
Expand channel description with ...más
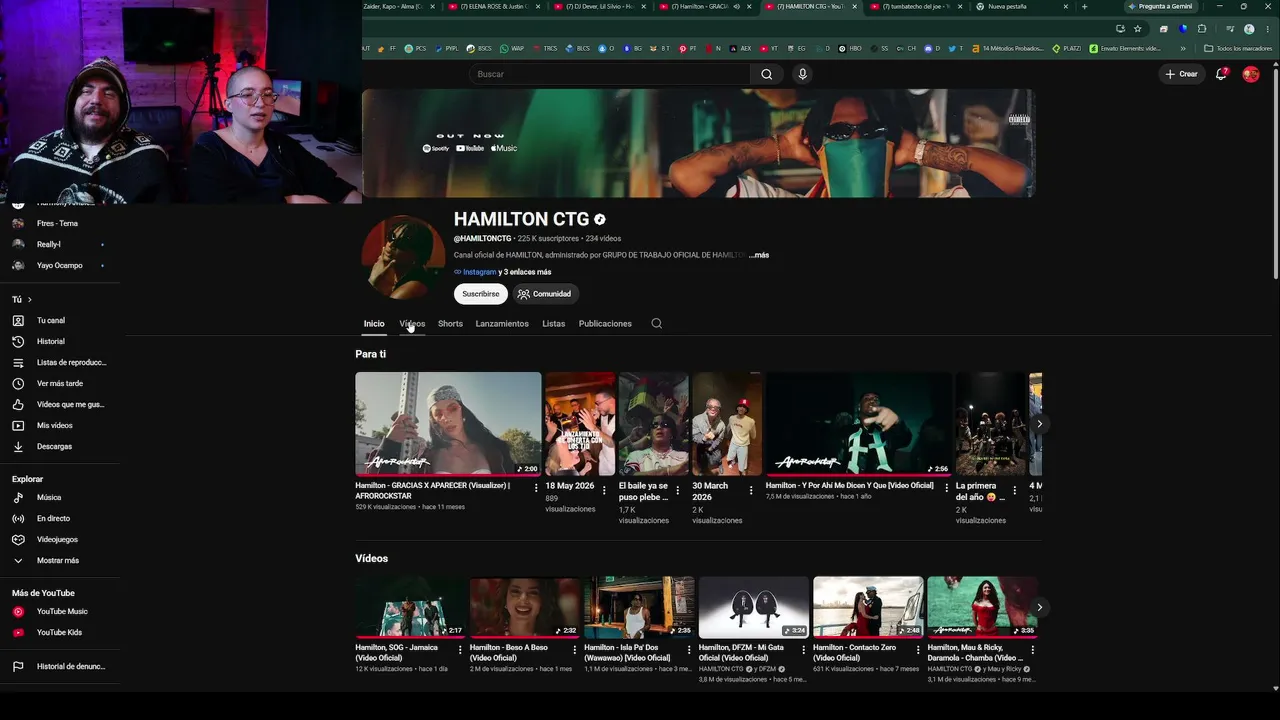click(759, 255)
